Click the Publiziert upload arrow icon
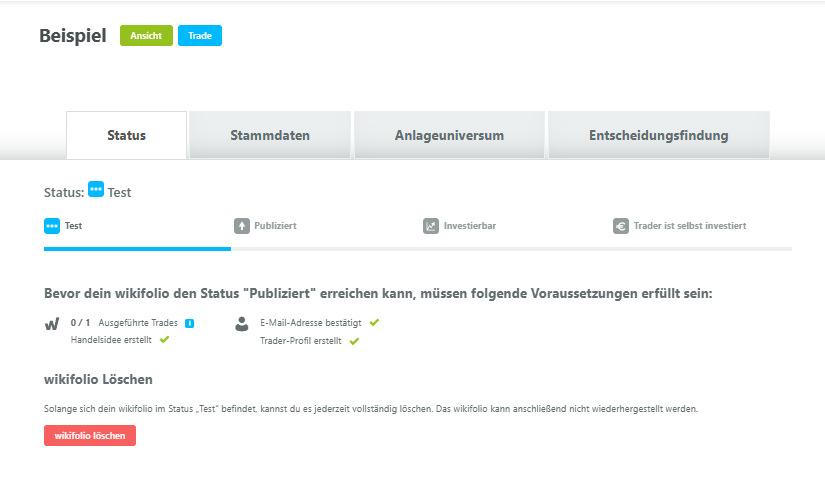 click(242, 226)
